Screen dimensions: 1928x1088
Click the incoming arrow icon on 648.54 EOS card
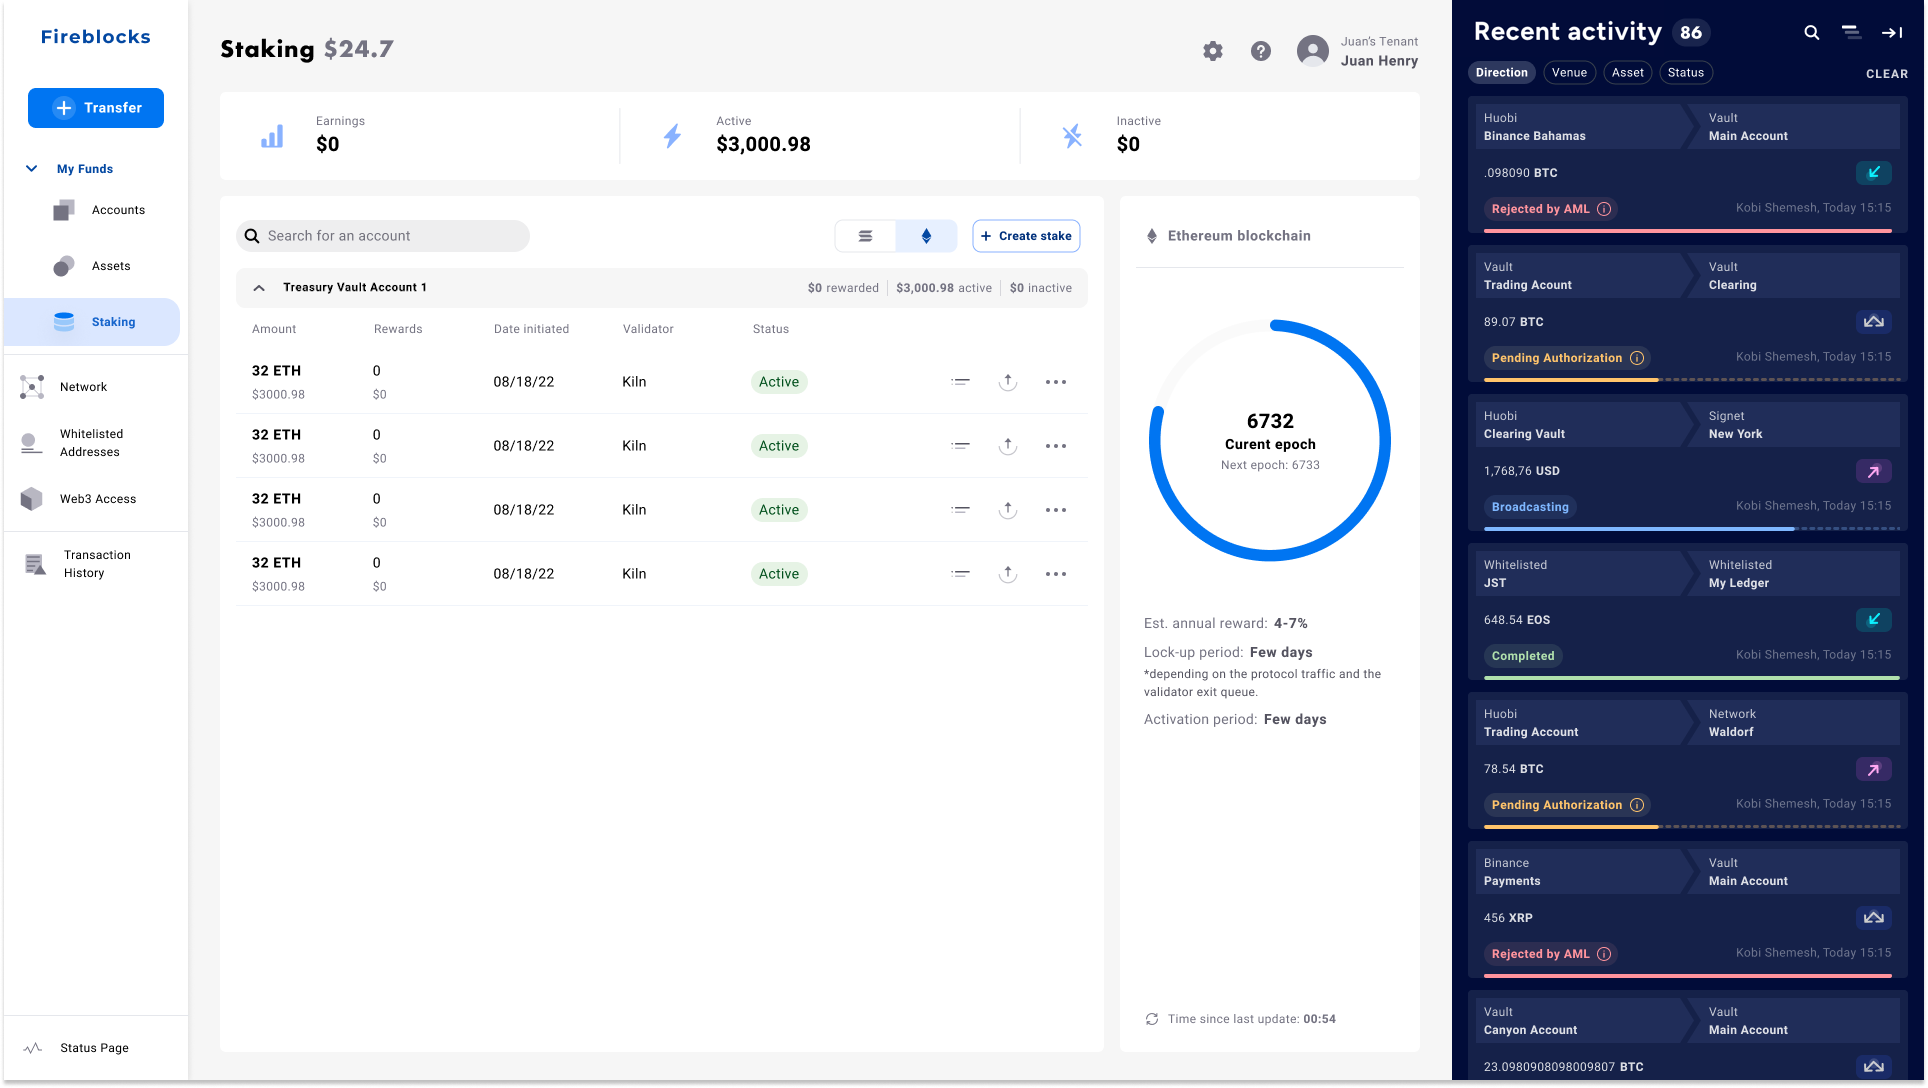(1874, 620)
